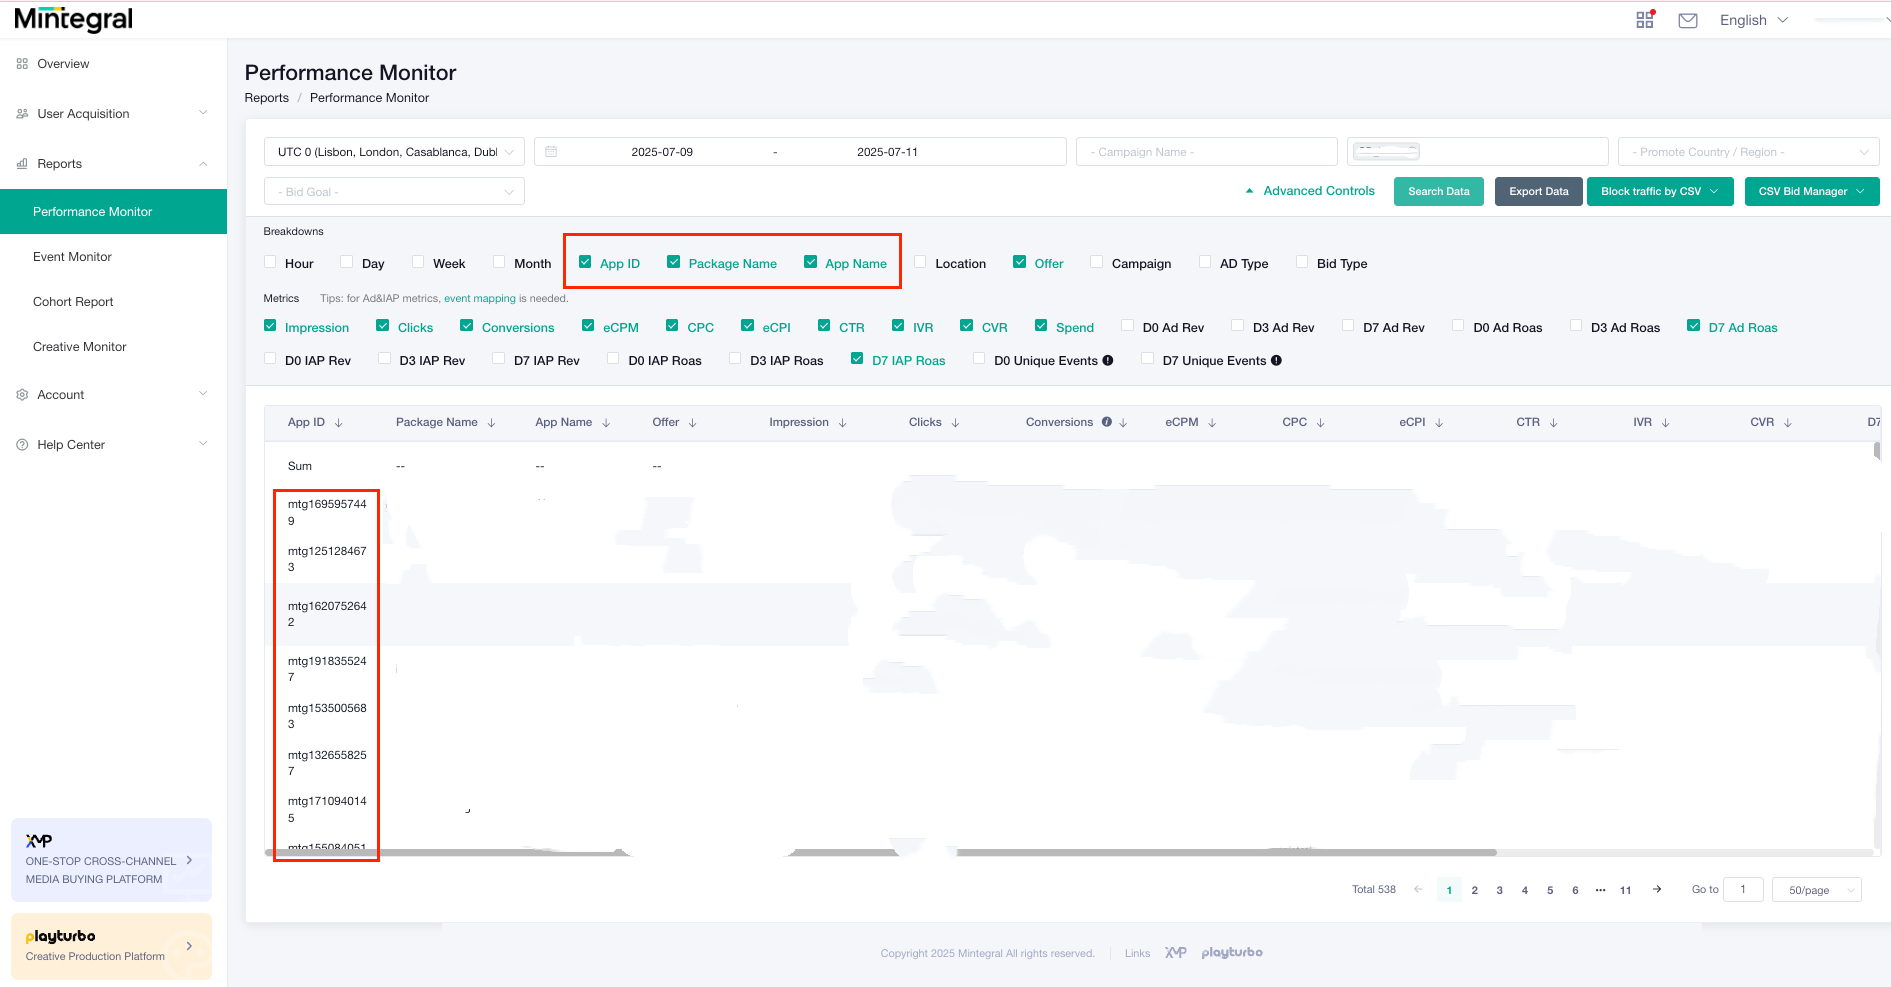Screen dimensions: 1891x987
Task: Click the playturbo arrow icon in bottom sidebar card
Action: pos(189,946)
